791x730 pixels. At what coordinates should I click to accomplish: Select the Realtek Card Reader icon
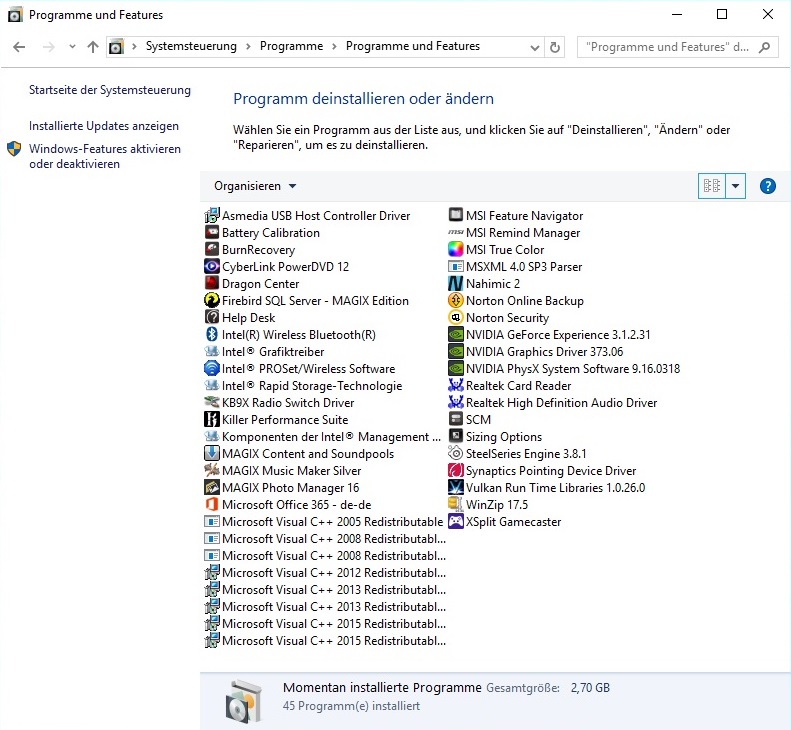click(x=456, y=385)
